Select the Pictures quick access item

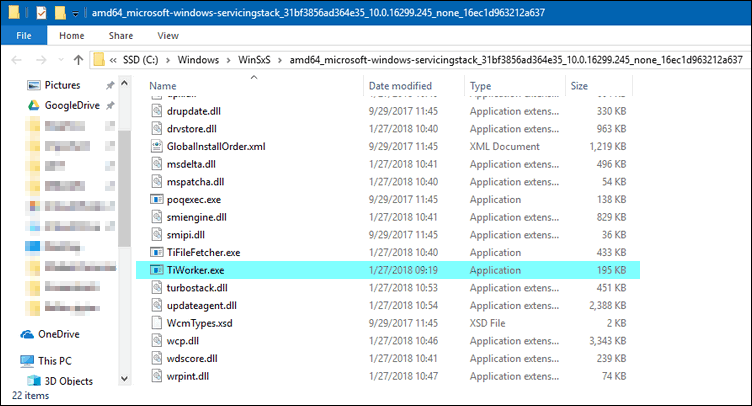pos(62,85)
